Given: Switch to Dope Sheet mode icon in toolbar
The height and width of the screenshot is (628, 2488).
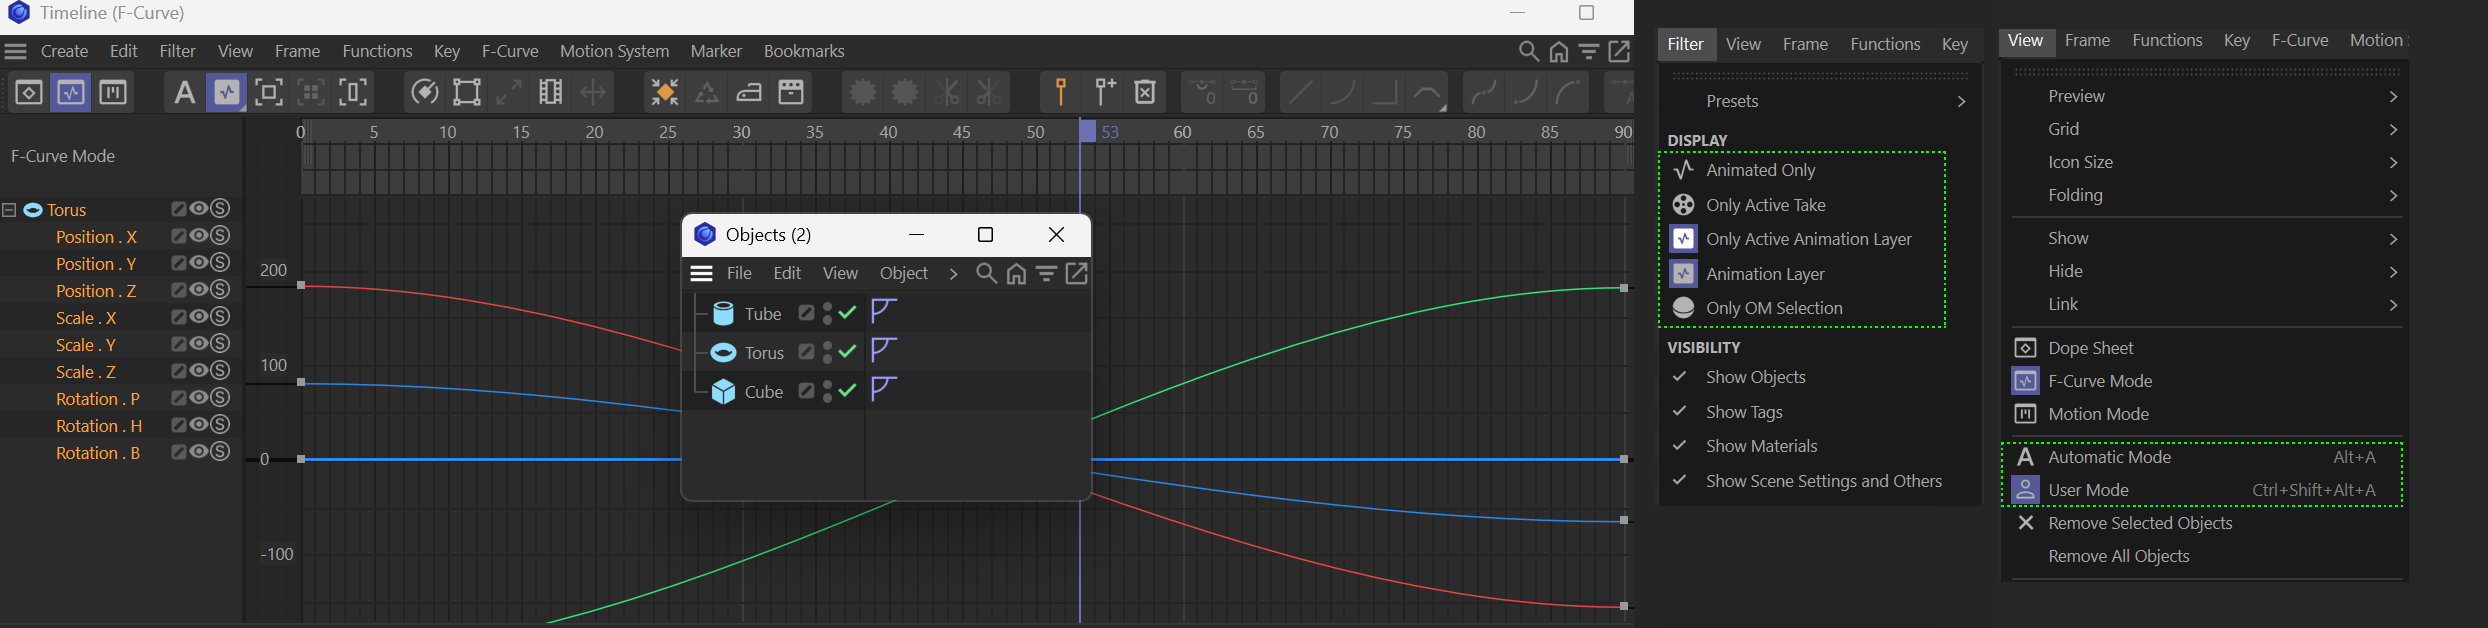Looking at the screenshot, I should coord(28,93).
